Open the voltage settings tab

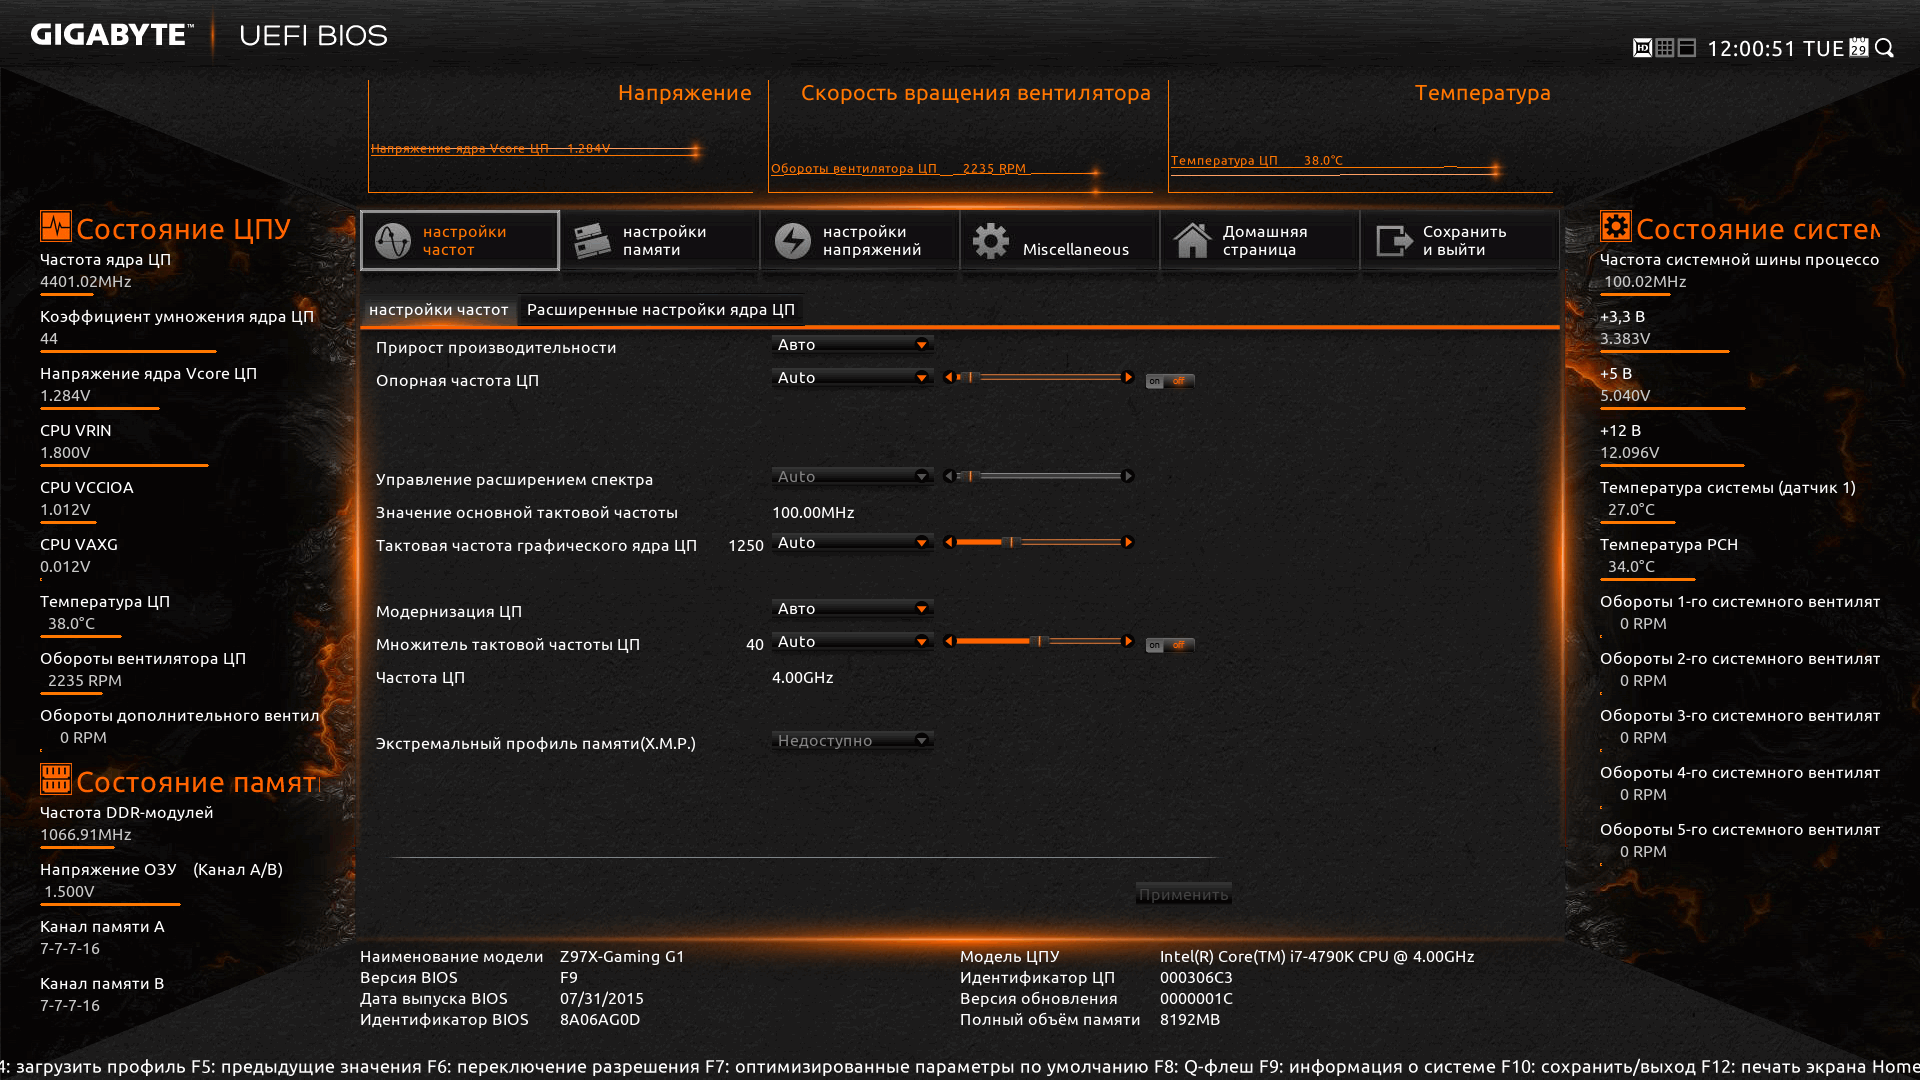point(860,240)
